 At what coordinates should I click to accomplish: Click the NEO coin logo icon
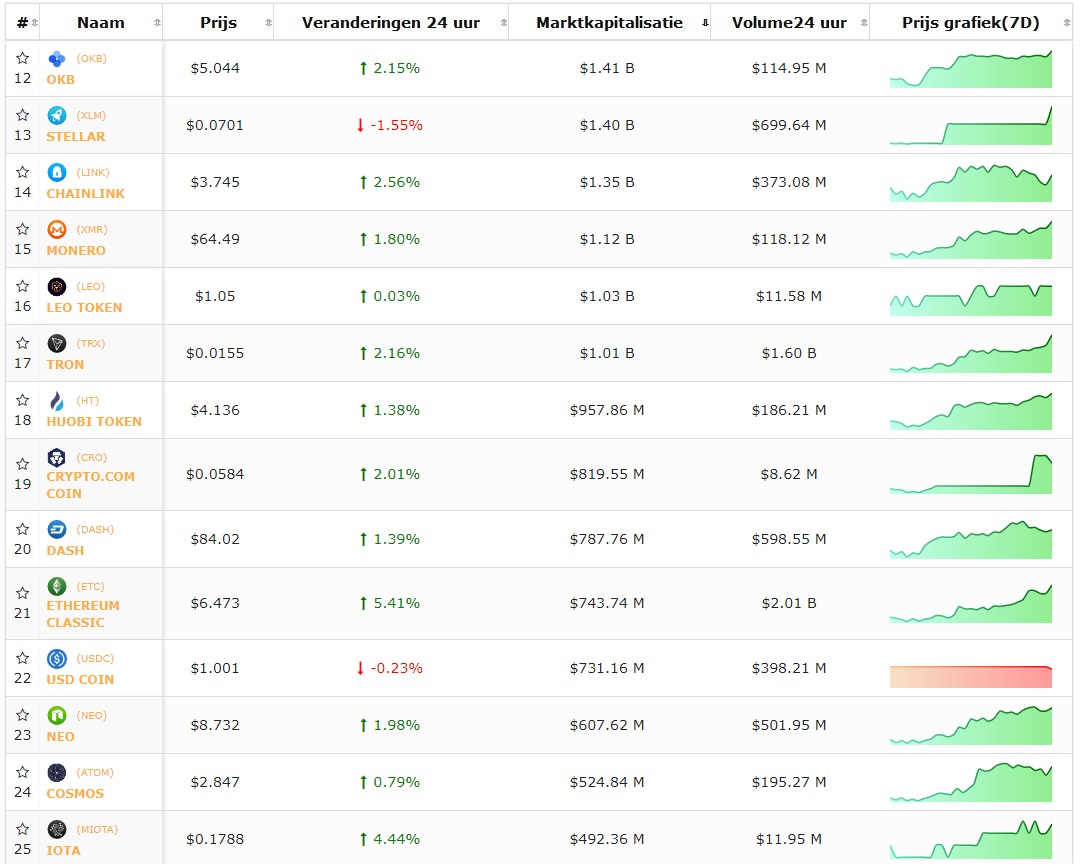click(x=56, y=715)
